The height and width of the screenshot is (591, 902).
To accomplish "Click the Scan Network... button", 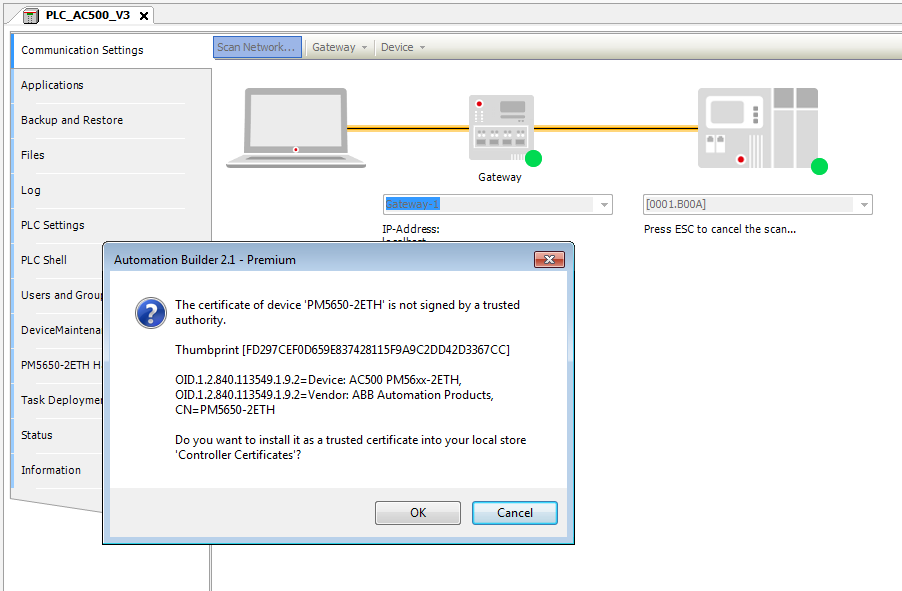I will (x=257, y=47).
